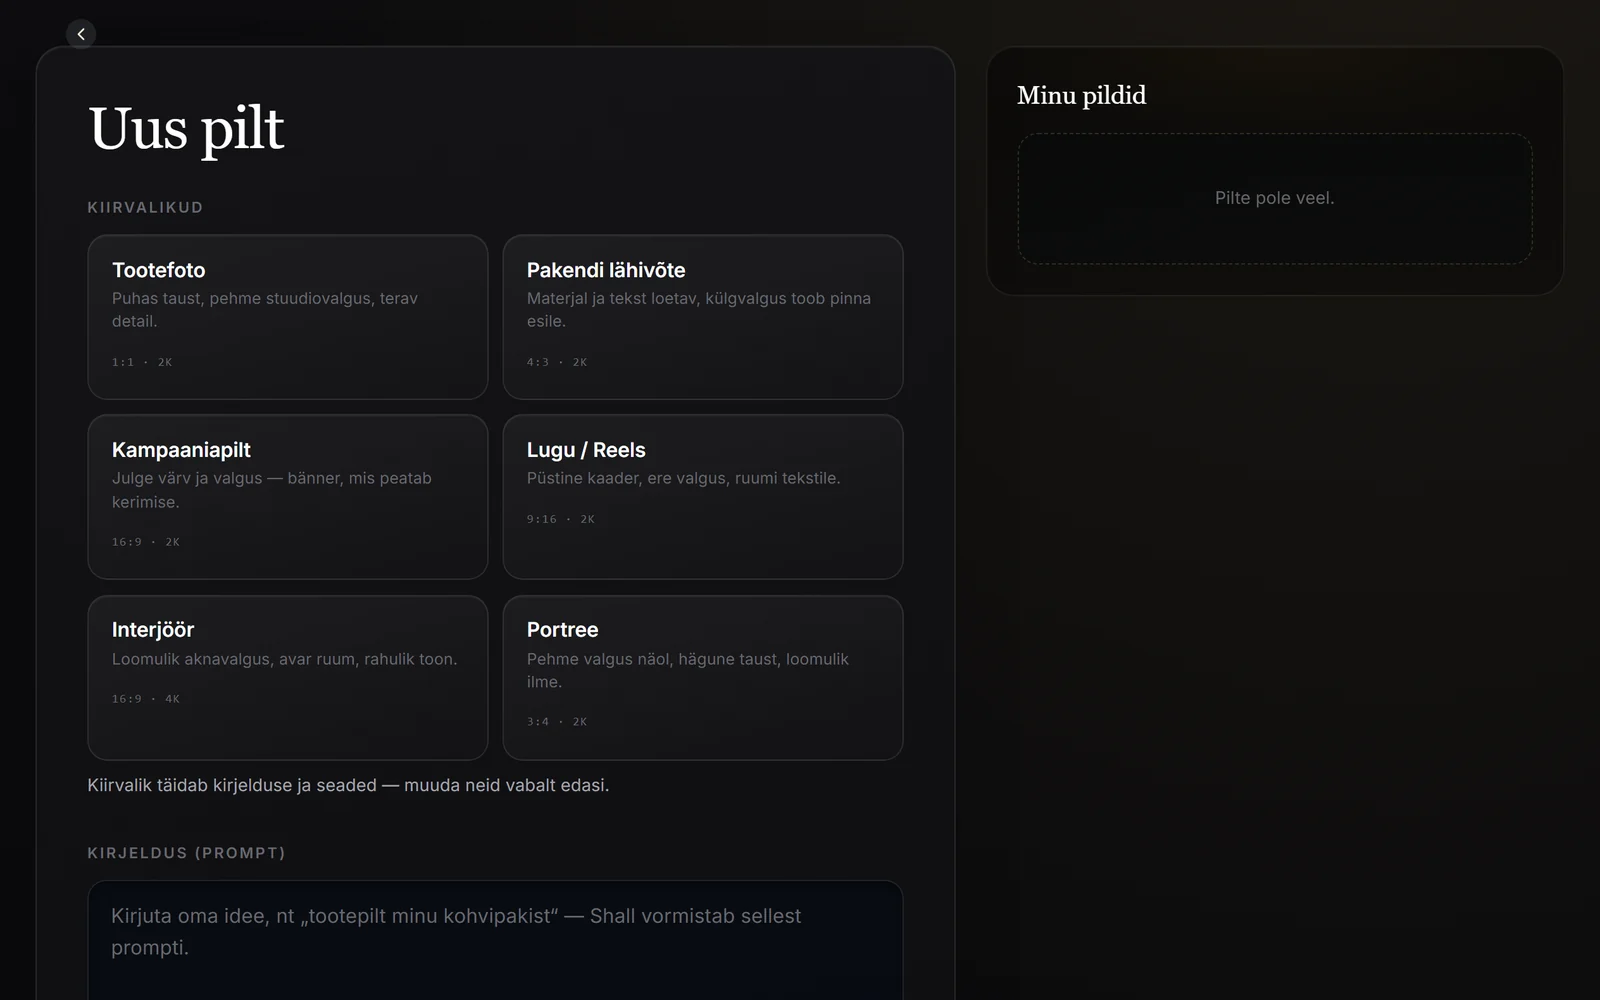Choose the Pakendi lähivõte preset card
The width and height of the screenshot is (1600, 1000).
click(703, 317)
